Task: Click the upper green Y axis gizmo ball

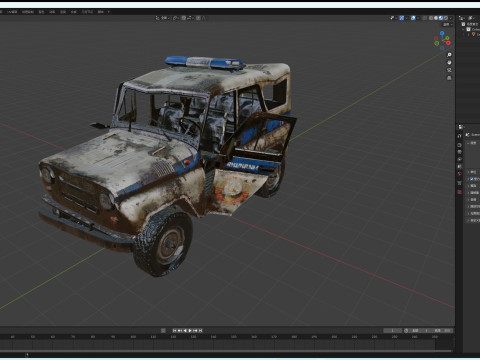Action: click(x=447, y=38)
